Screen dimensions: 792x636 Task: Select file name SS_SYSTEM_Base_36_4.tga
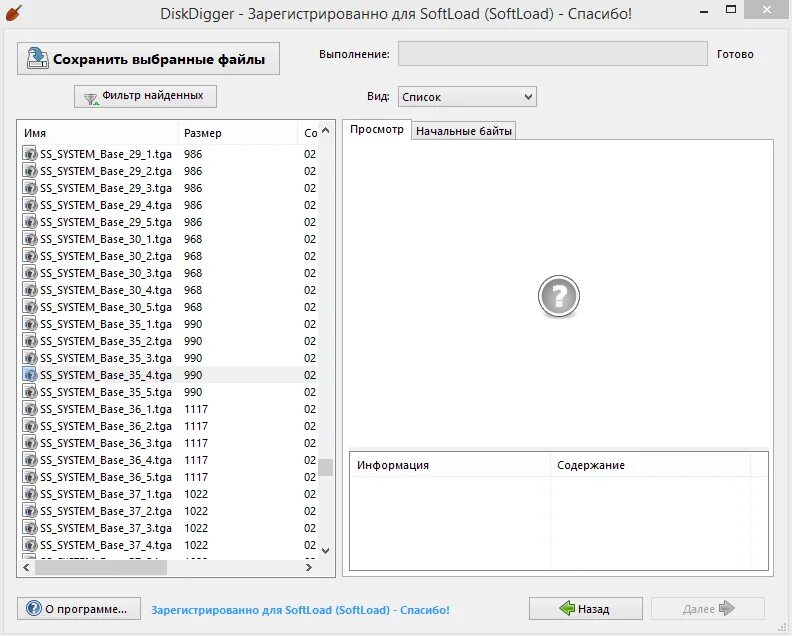pyautogui.click(x=106, y=460)
